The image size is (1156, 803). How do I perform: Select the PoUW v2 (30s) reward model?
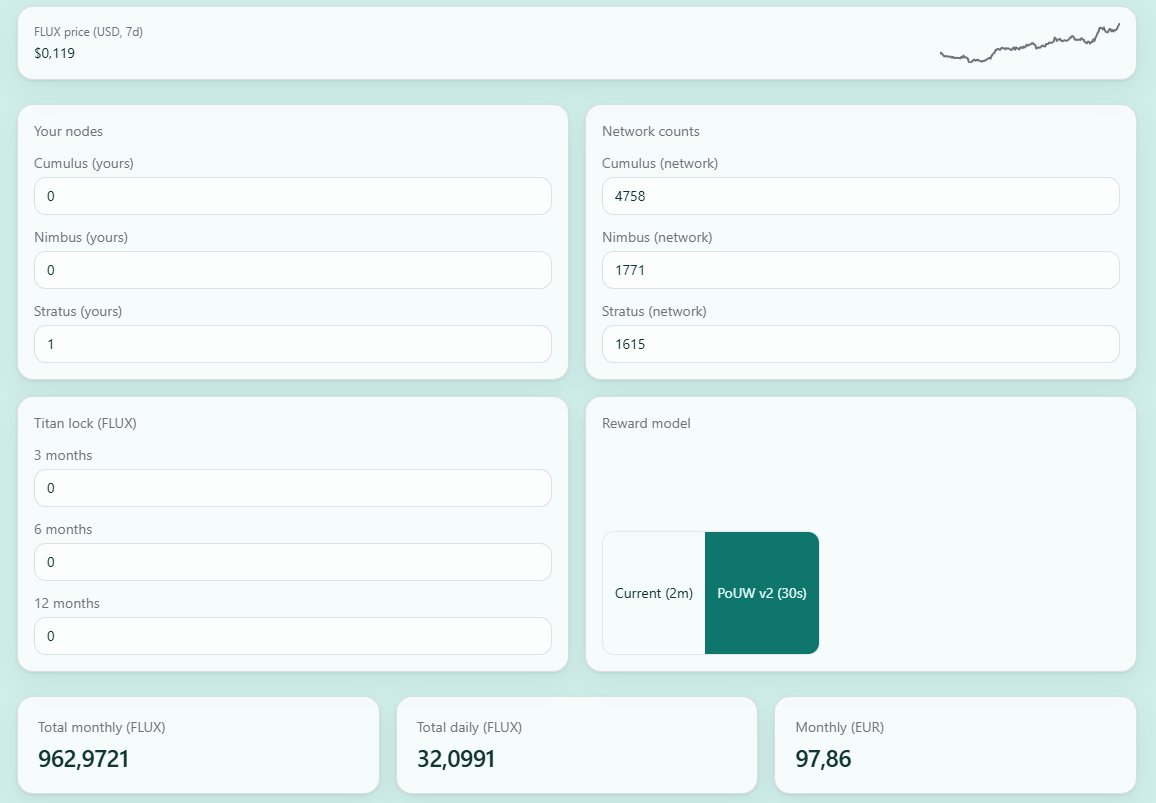pos(762,593)
